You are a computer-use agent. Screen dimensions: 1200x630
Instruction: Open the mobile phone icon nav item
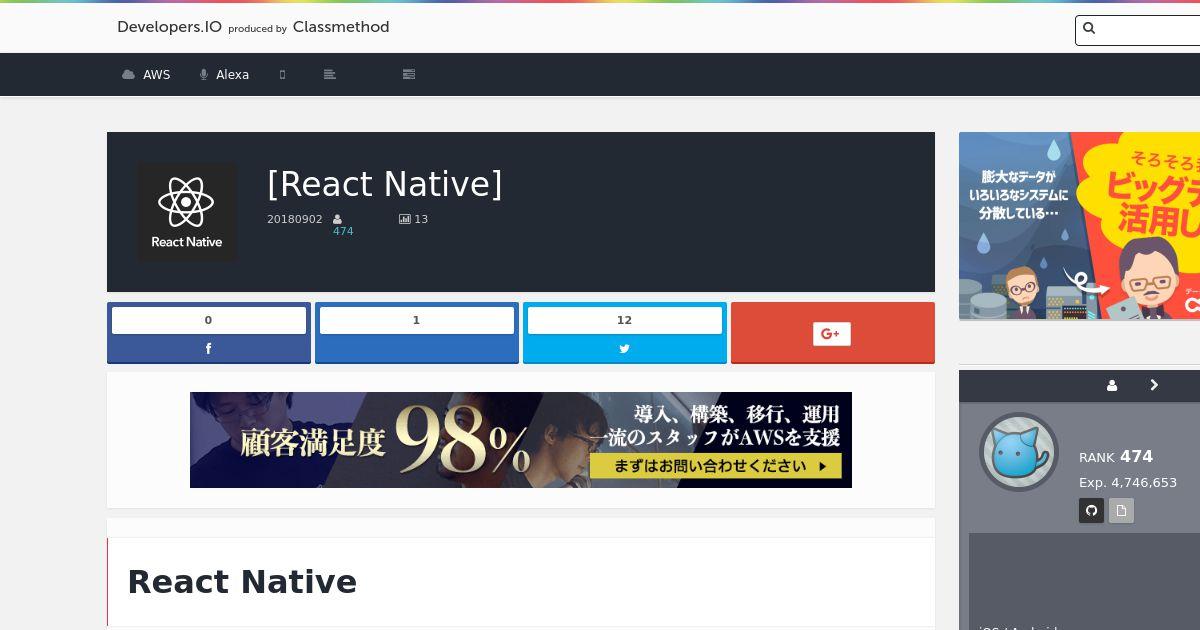pos(282,74)
